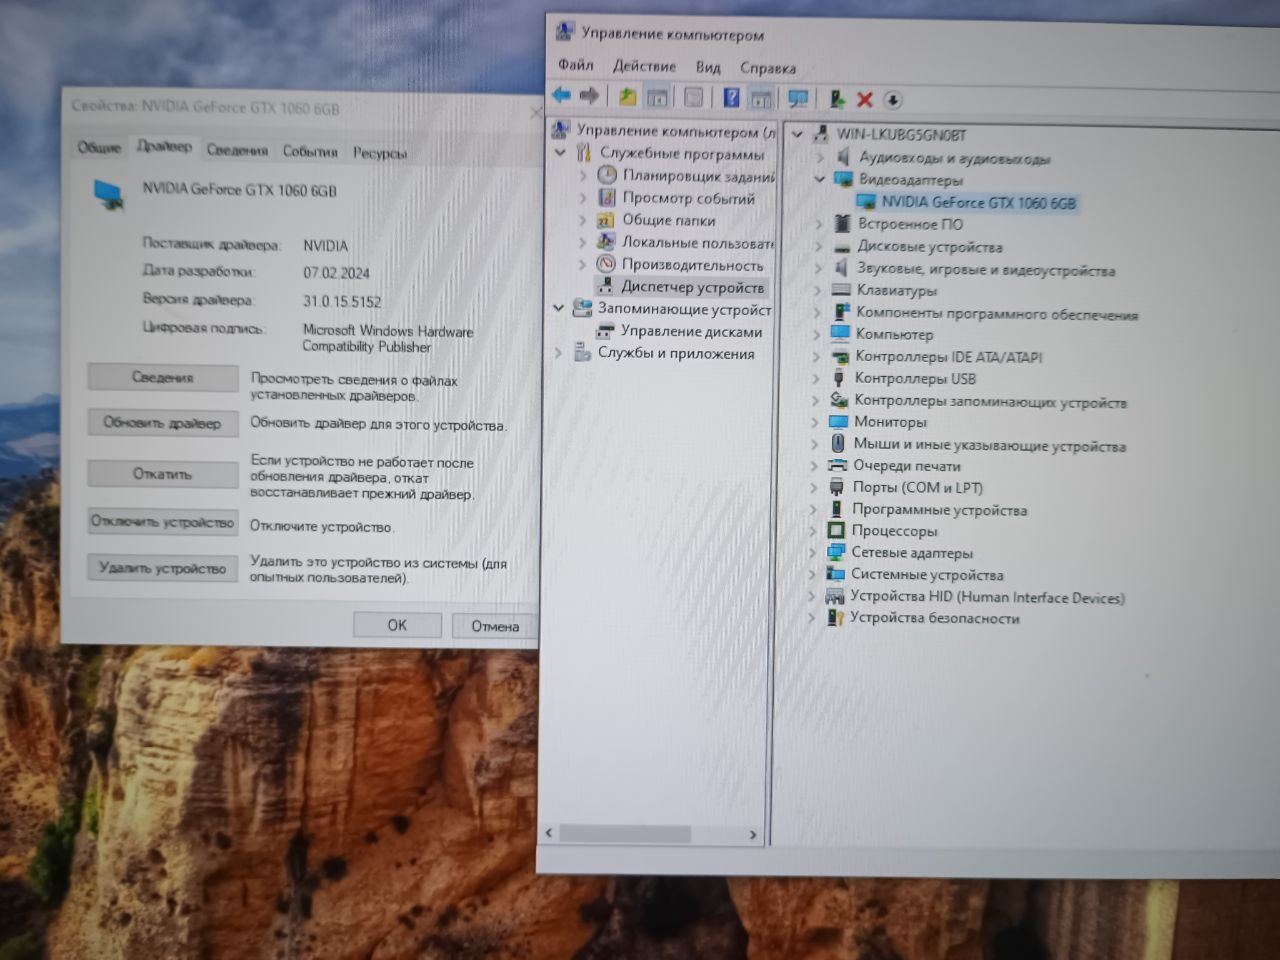Expand the Дисковые устройства category
The height and width of the screenshot is (960, 1280).
click(x=818, y=246)
